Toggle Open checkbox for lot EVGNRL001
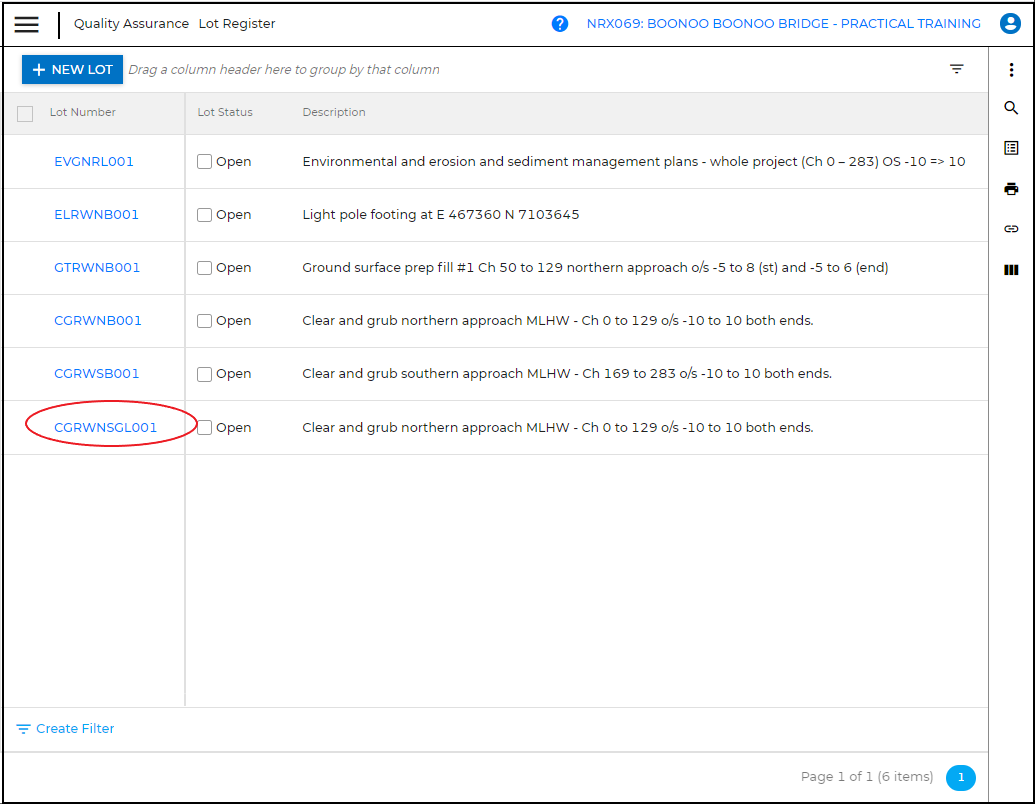1035x804 pixels. tap(205, 162)
